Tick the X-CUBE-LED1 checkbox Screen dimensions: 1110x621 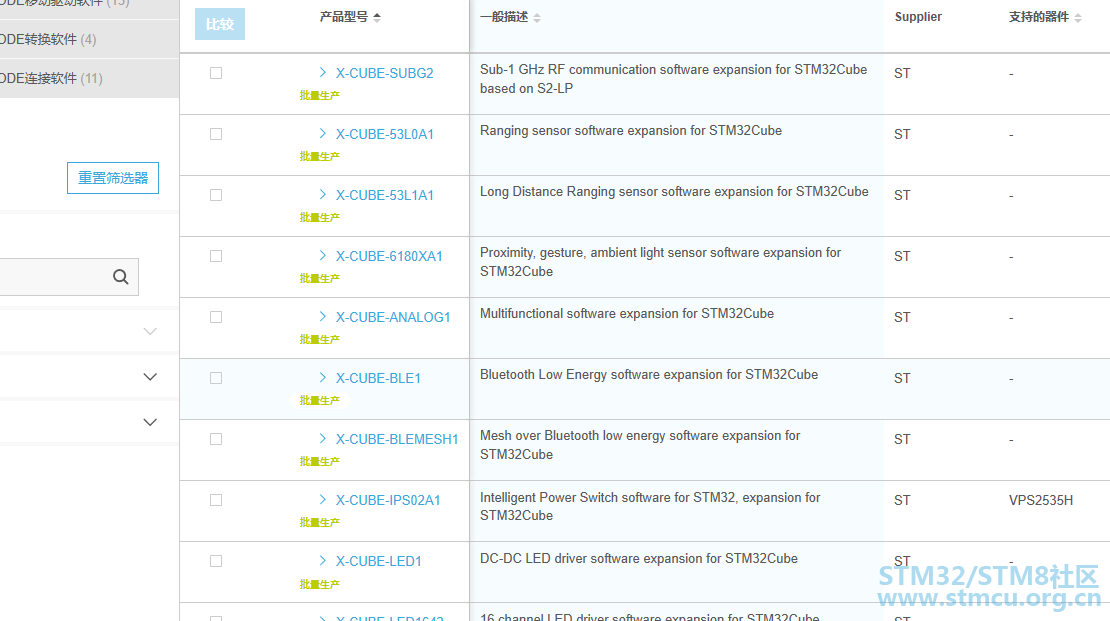tap(216, 561)
